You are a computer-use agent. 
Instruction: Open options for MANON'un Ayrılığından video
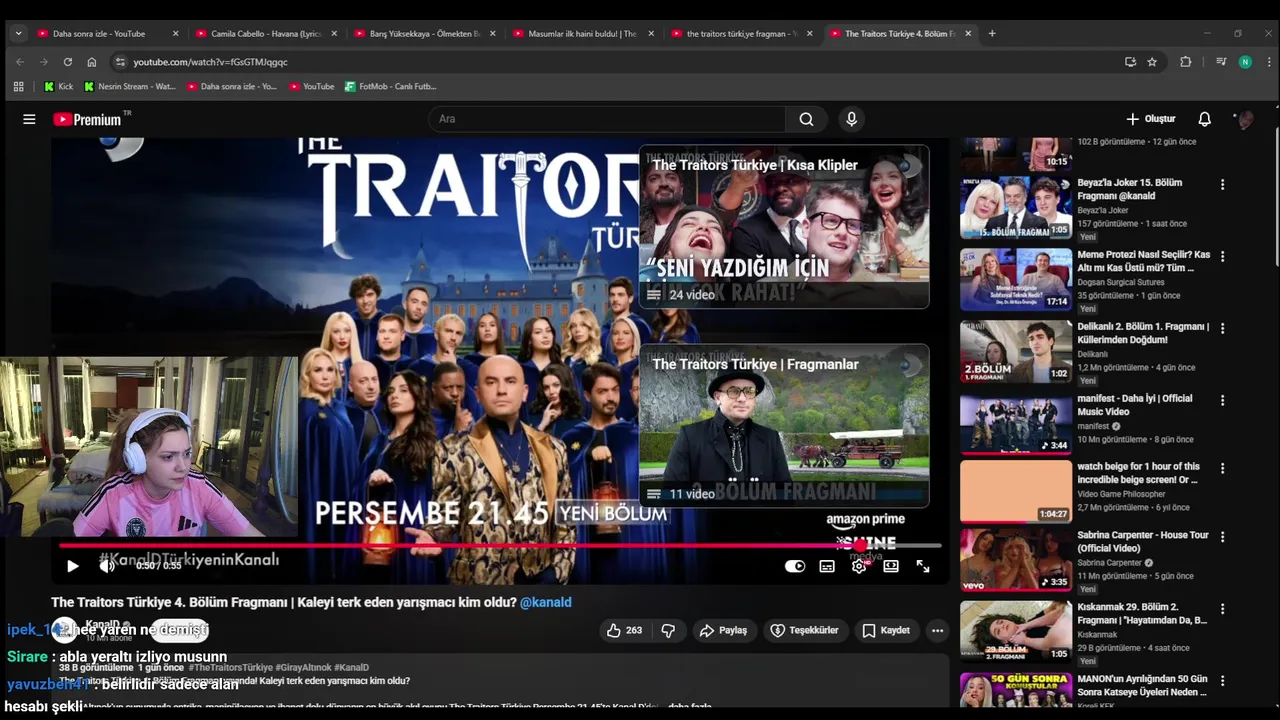pos(1222,681)
